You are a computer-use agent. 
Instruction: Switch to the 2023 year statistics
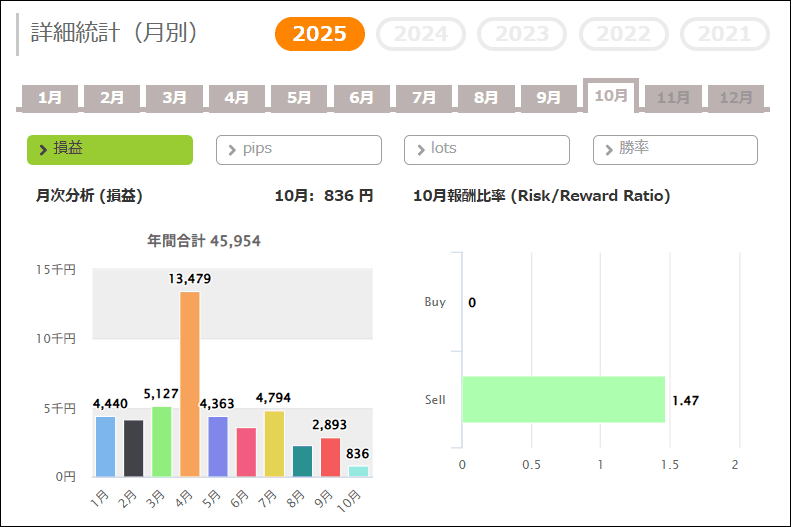522,34
